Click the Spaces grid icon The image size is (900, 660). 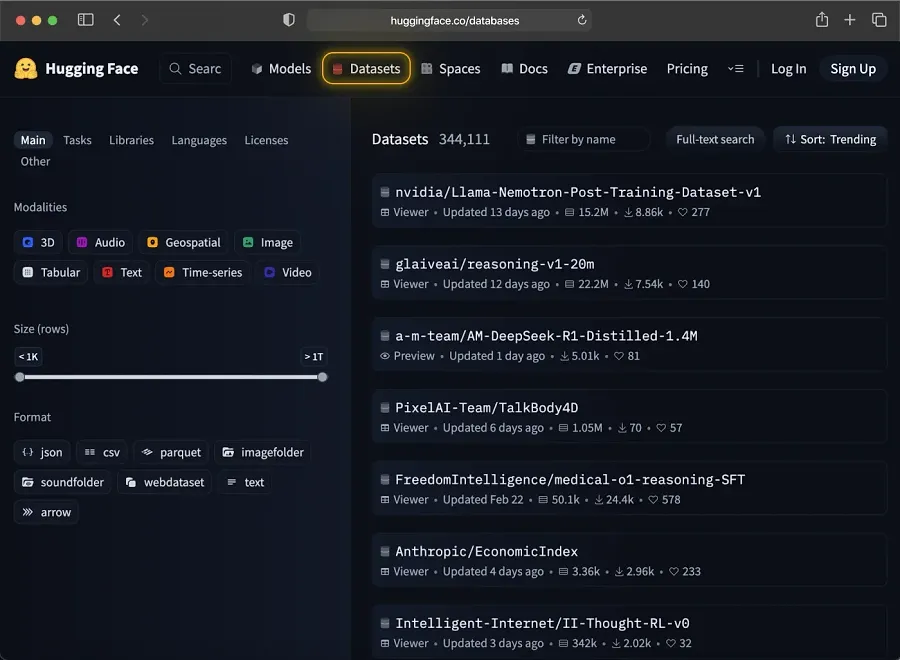(x=426, y=68)
